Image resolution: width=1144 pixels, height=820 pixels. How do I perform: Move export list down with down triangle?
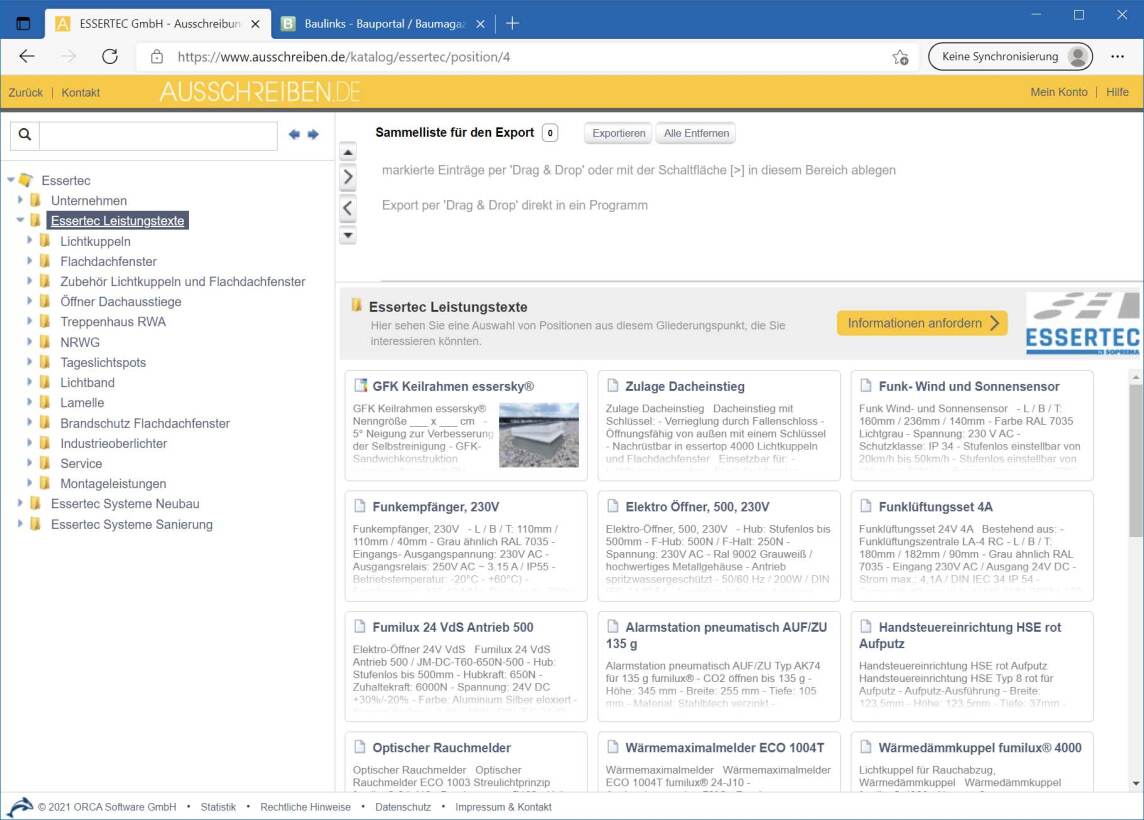(x=348, y=235)
